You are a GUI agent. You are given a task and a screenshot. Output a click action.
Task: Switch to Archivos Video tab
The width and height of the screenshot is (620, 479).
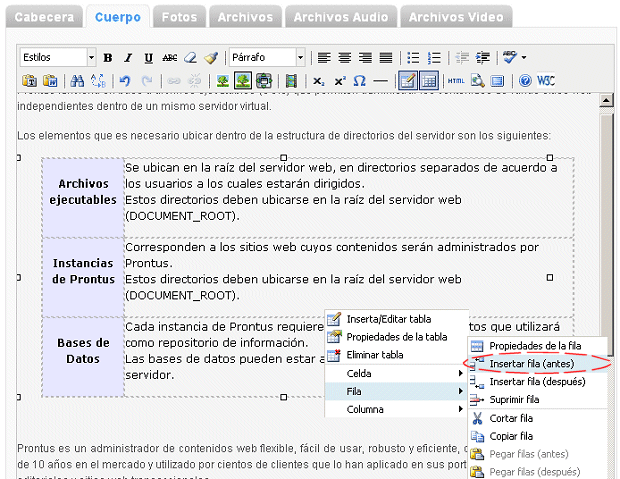click(x=456, y=17)
